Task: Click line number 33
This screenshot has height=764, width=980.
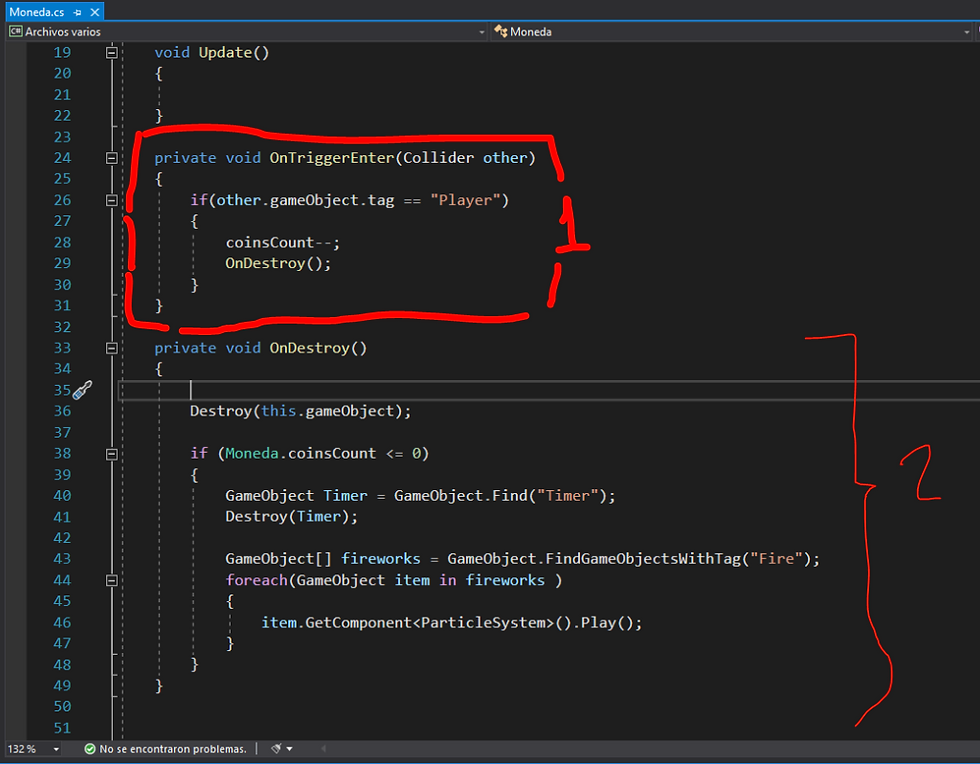Action: tap(62, 348)
